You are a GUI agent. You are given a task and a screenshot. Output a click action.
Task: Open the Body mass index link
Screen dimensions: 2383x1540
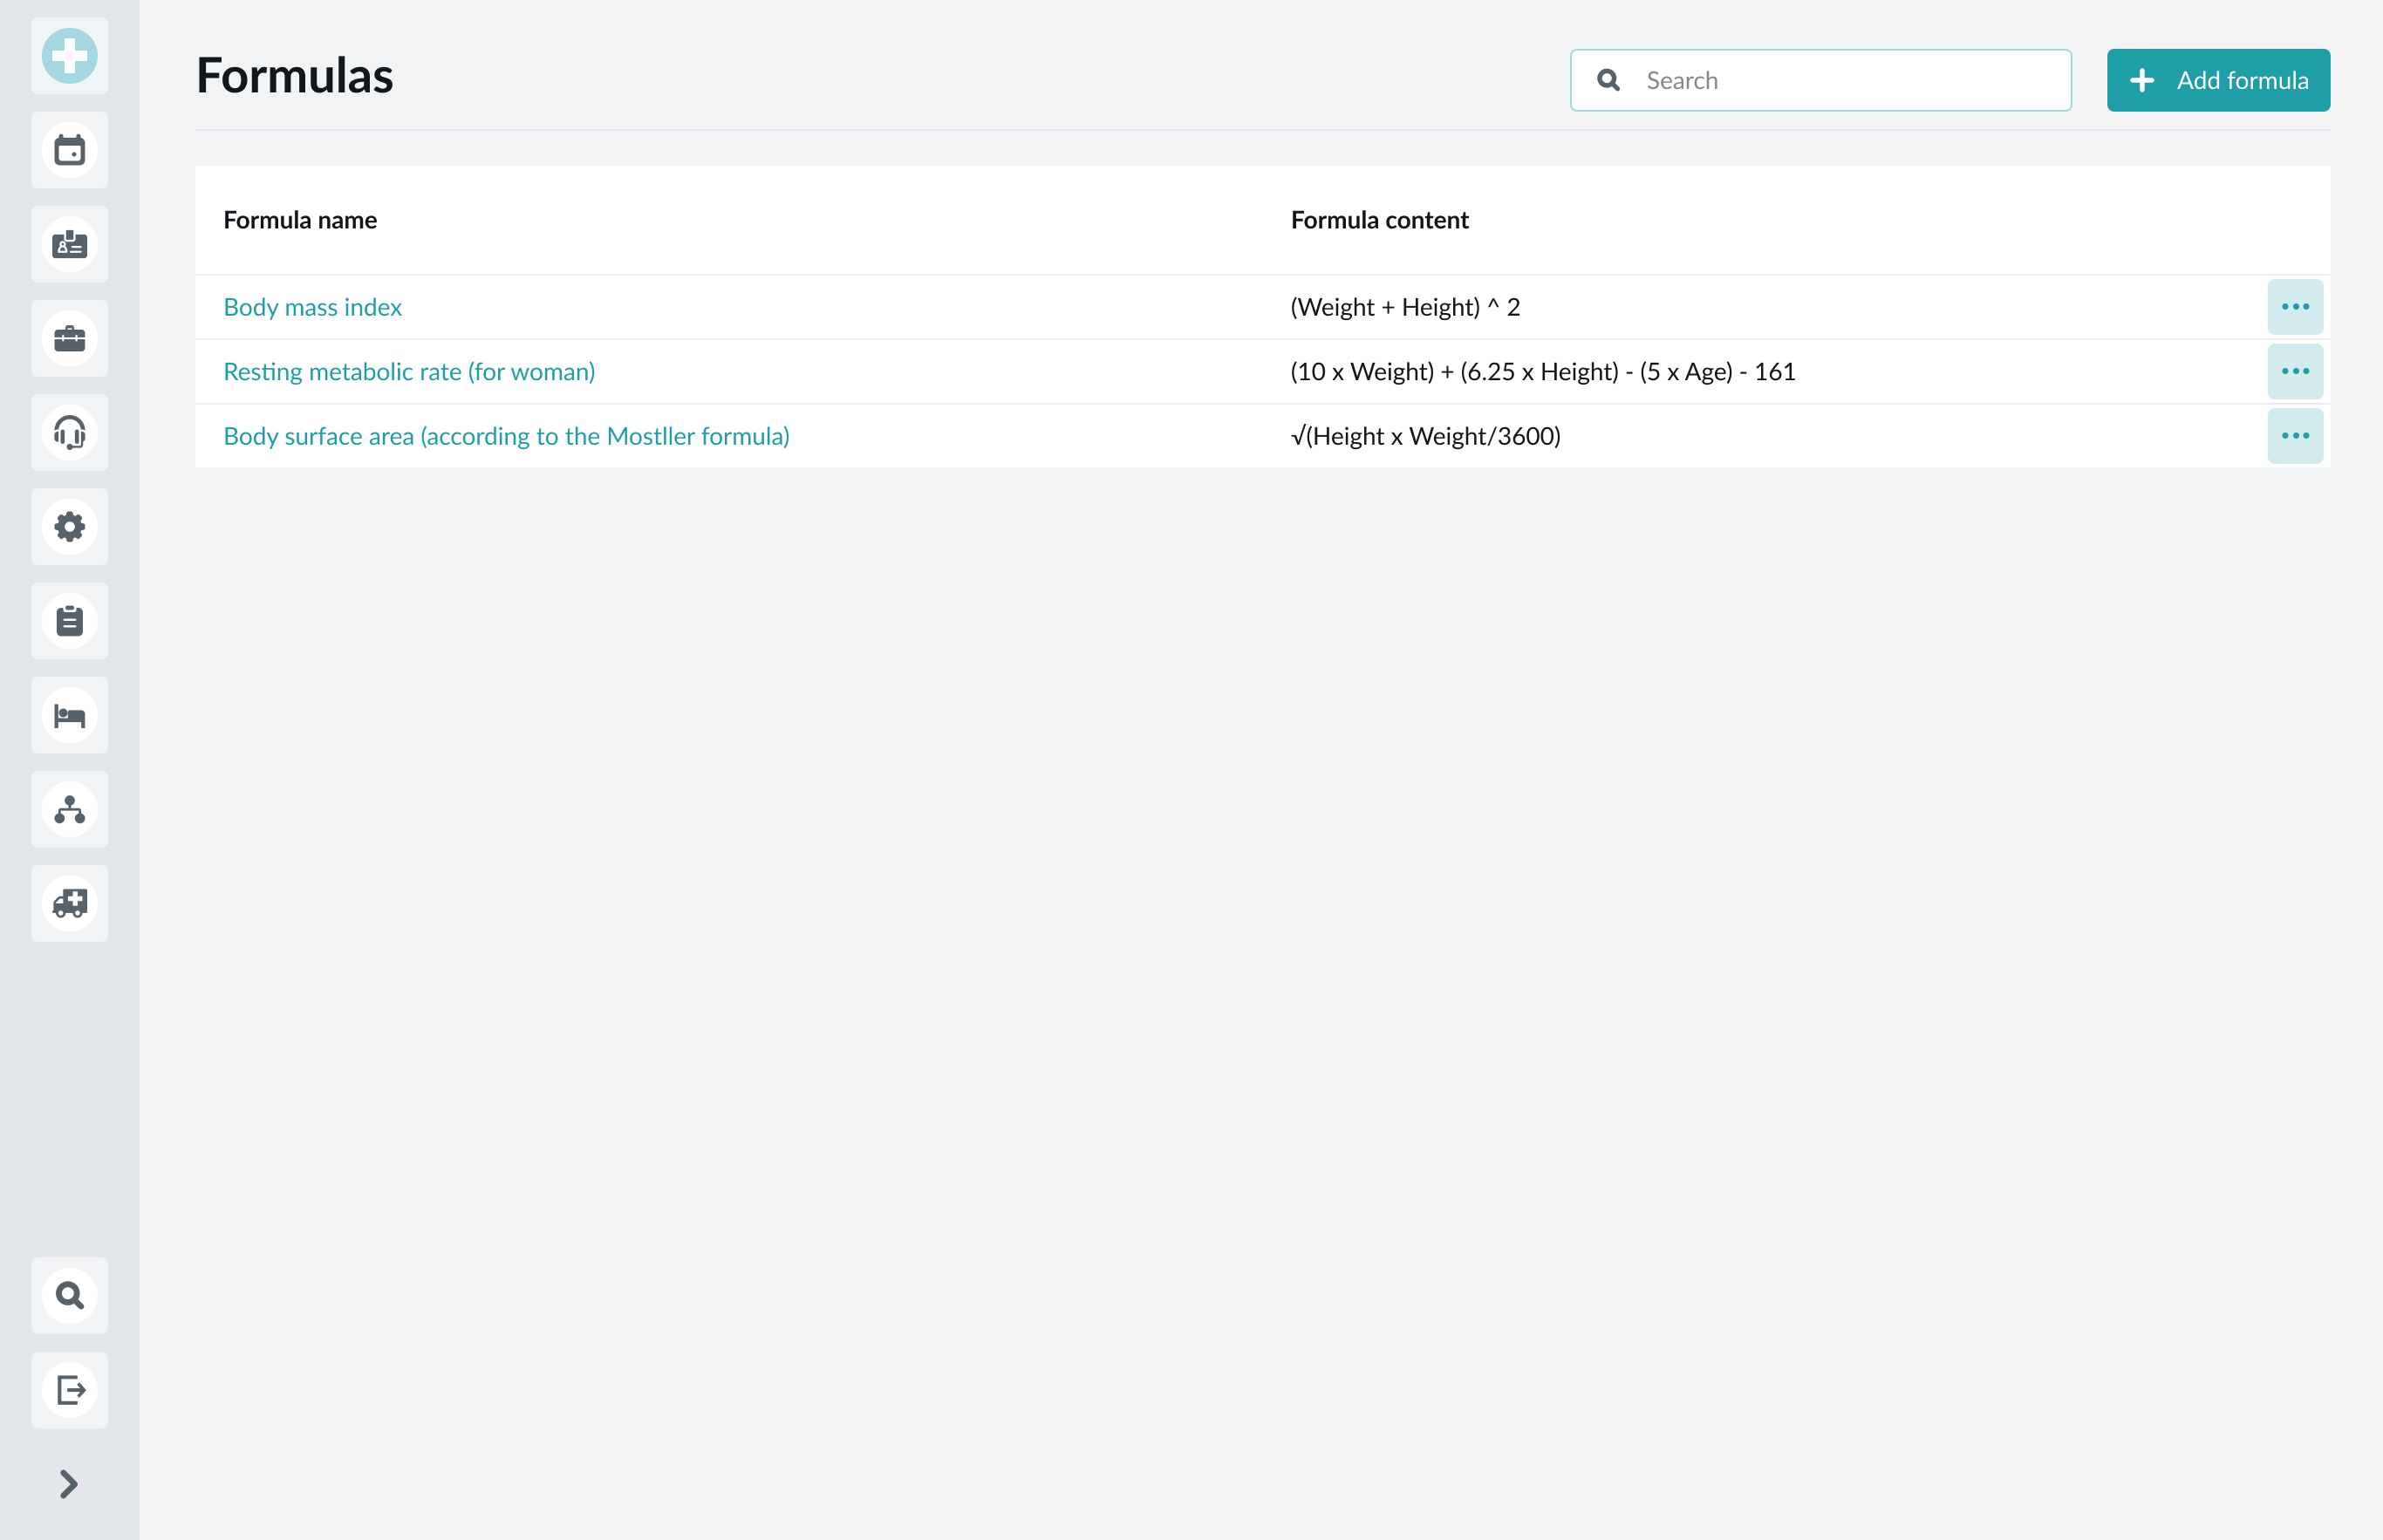click(x=312, y=307)
